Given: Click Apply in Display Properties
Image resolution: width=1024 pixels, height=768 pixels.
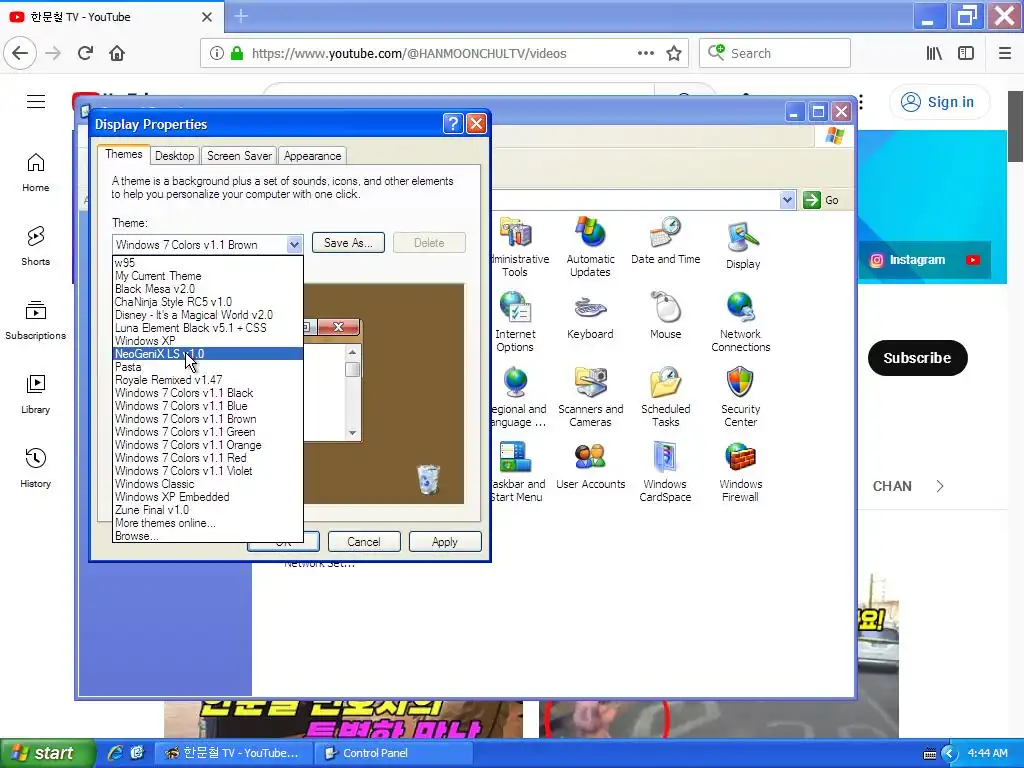Looking at the screenshot, I should pyautogui.click(x=445, y=541).
